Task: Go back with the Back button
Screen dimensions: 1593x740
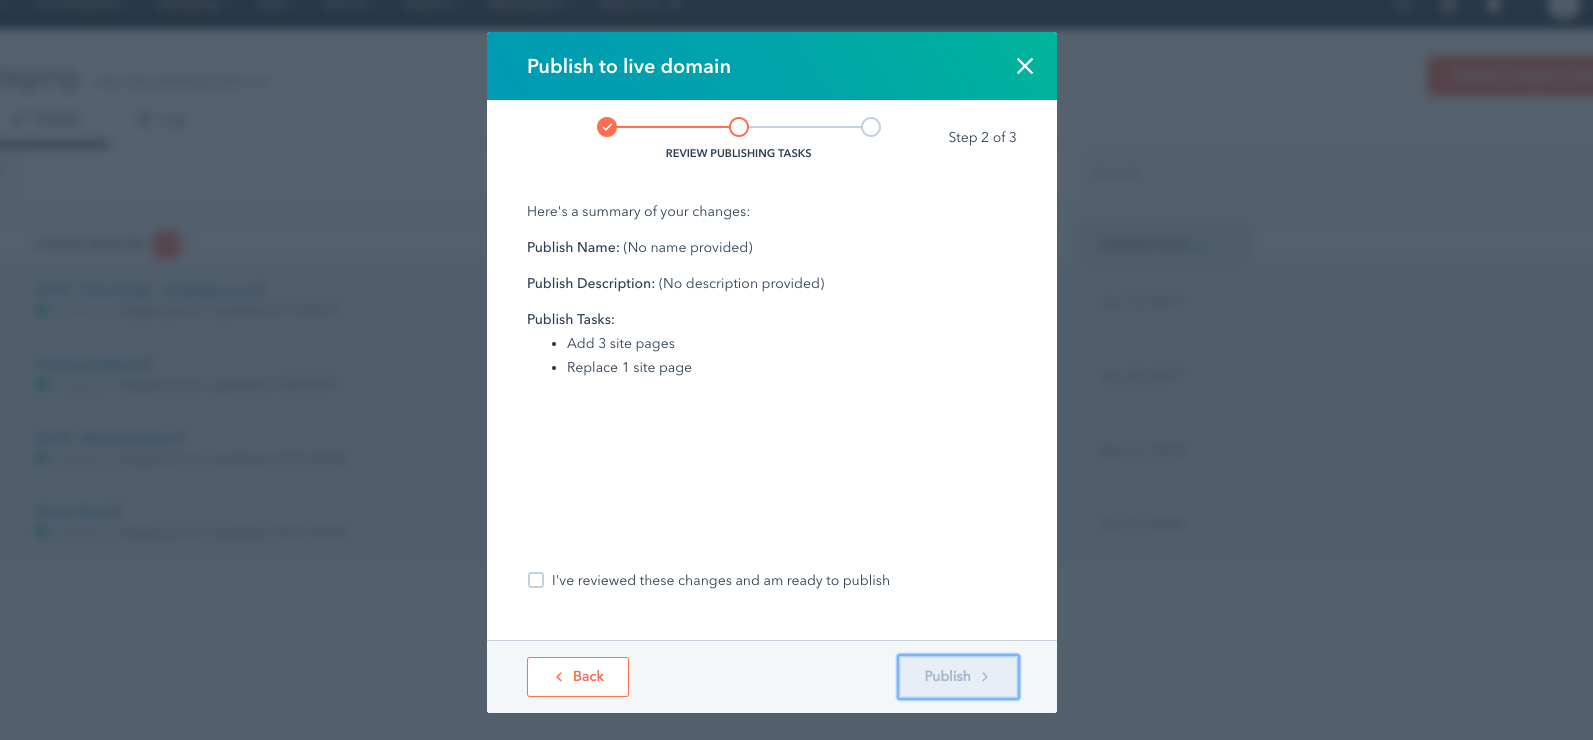Action: [578, 677]
